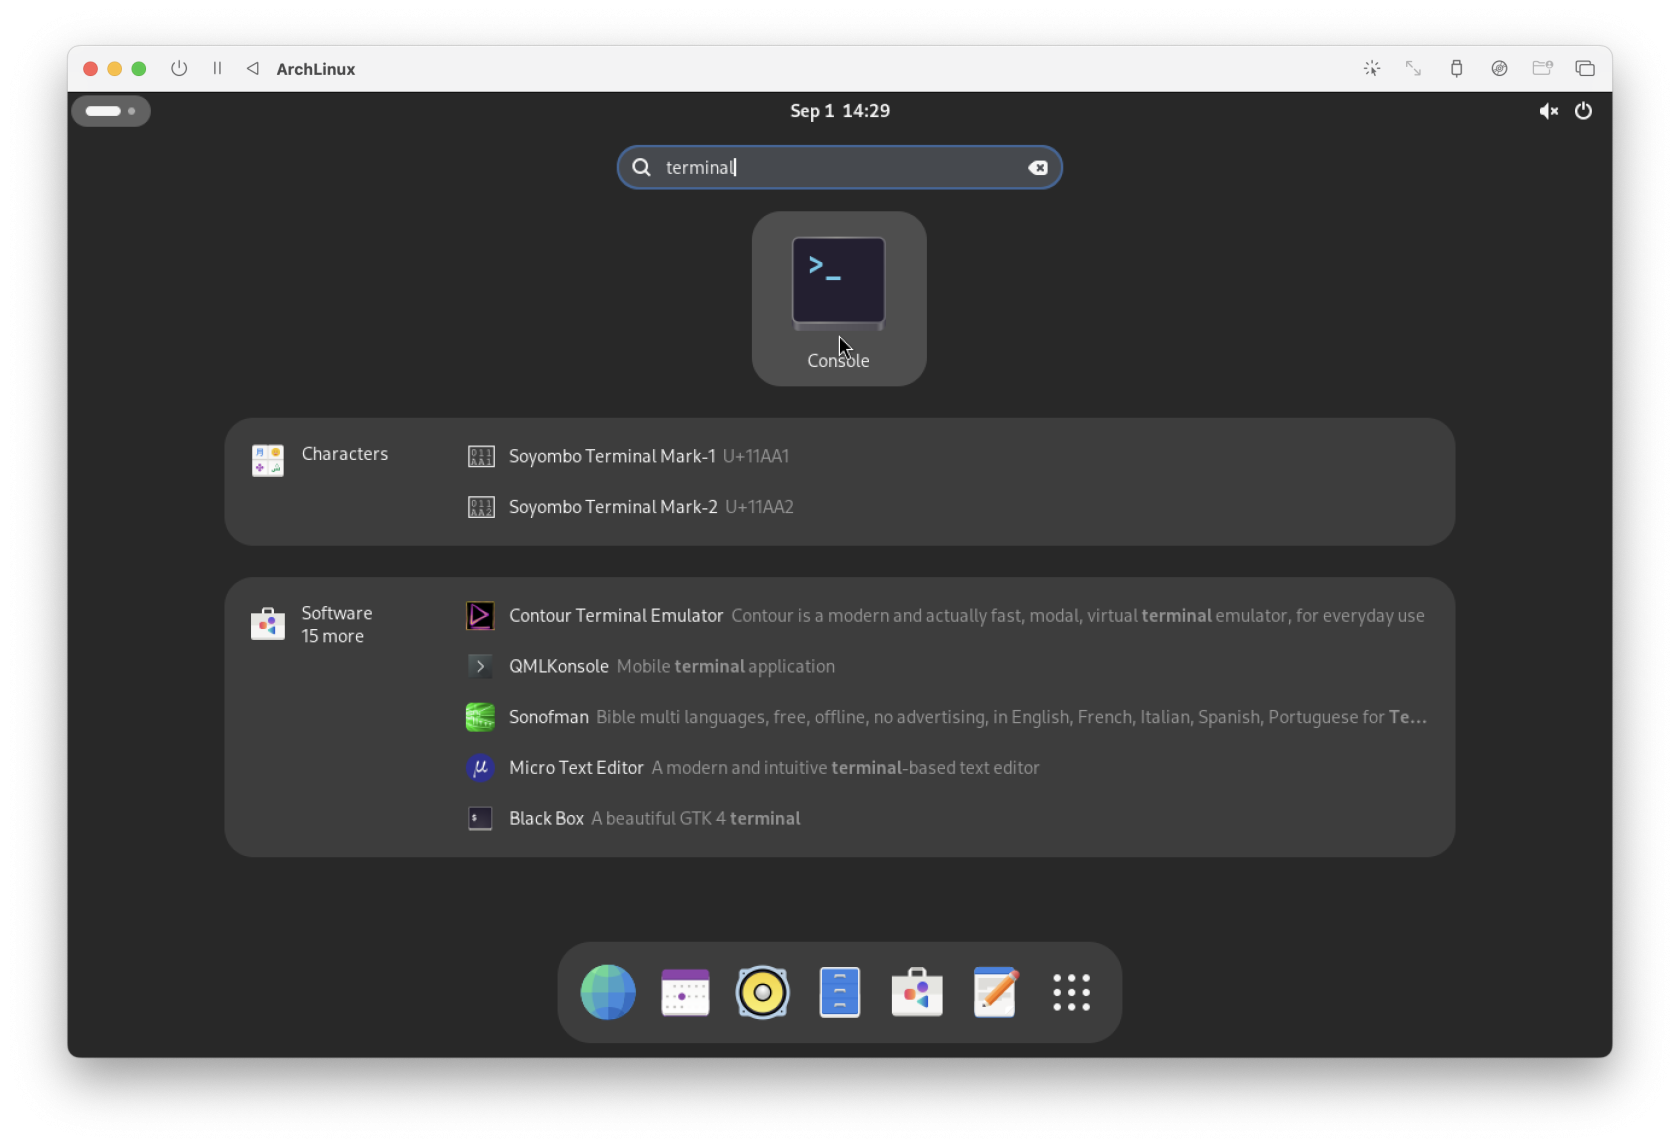Focus the terminal search input field

point(839,167)
